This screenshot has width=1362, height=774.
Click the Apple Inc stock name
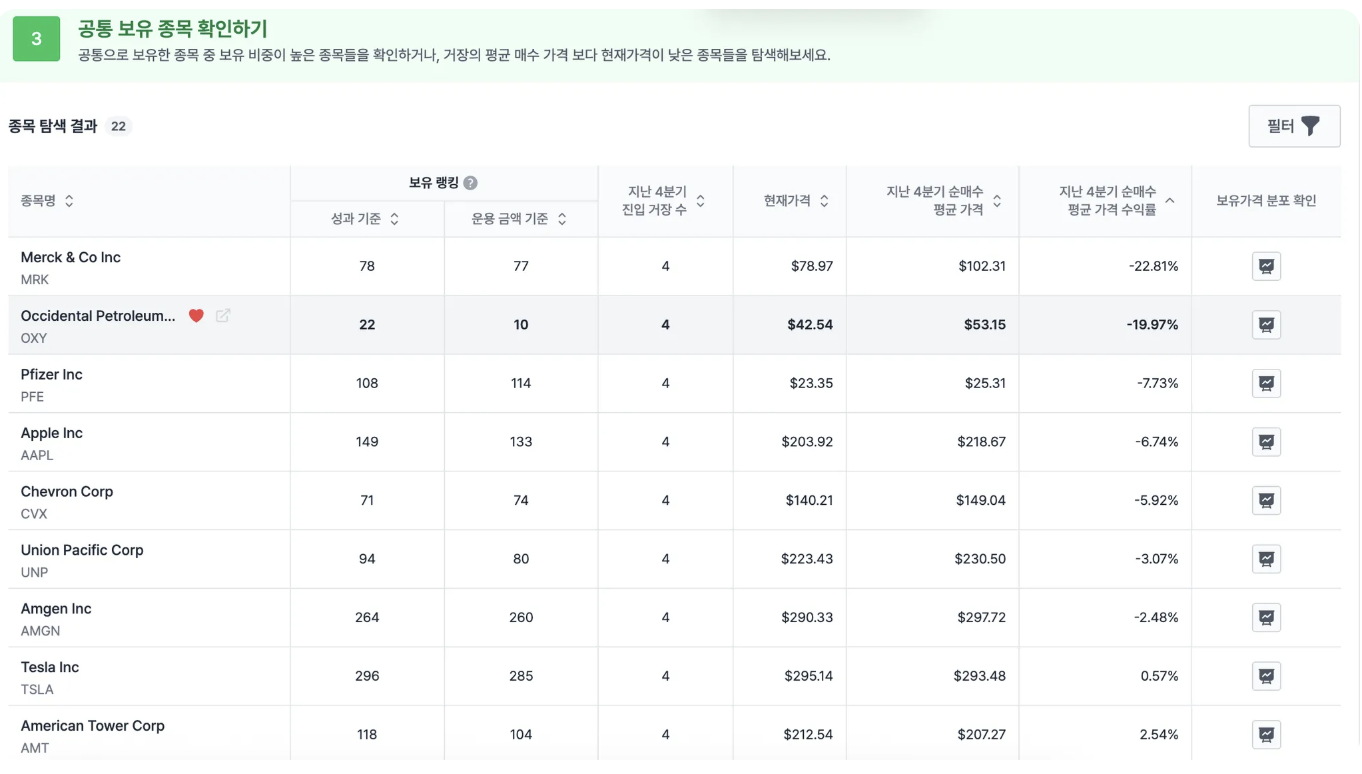point(52,434)
